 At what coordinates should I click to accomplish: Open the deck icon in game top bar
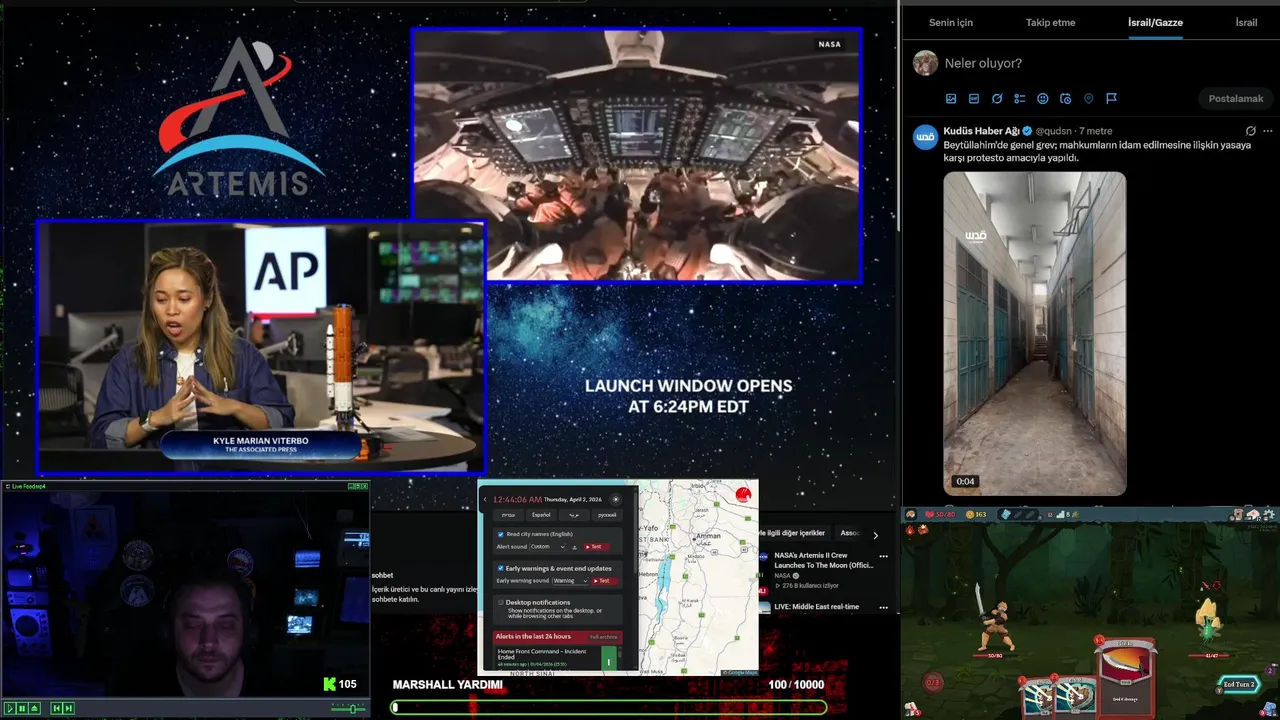click(x=1253, y=514)
